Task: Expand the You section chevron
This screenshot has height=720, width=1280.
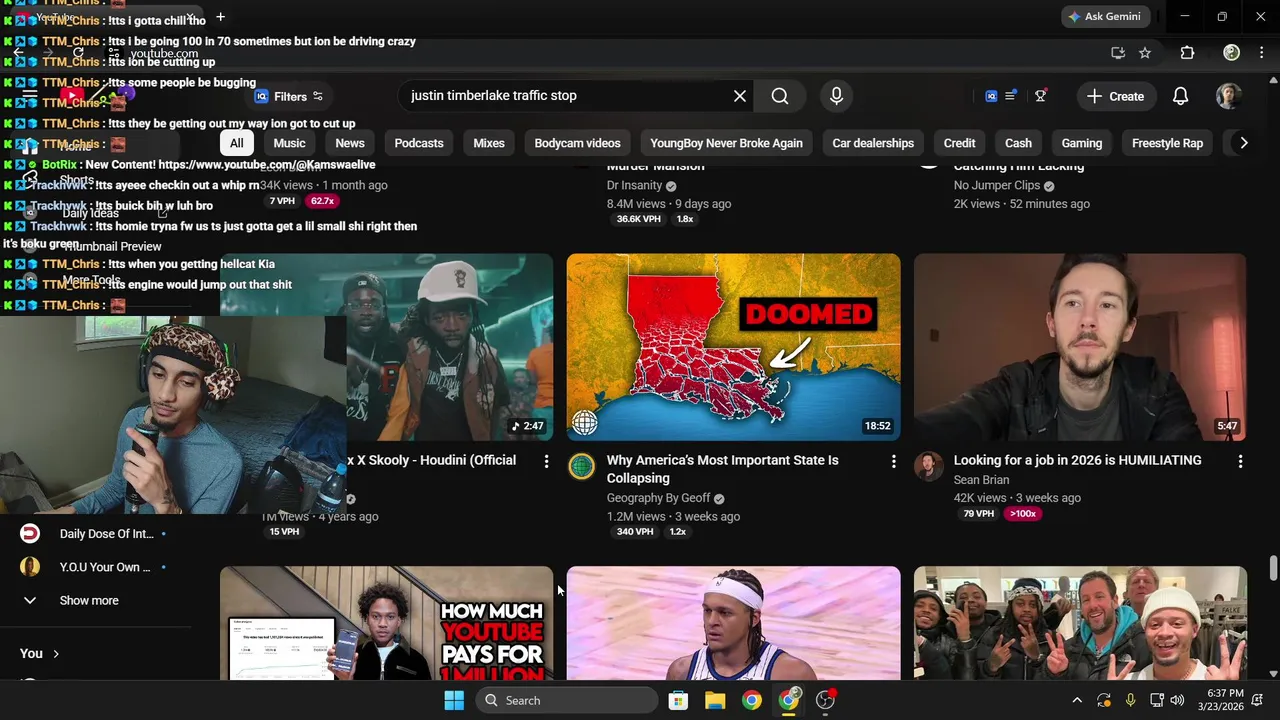Action: click(x=56, y=654)
